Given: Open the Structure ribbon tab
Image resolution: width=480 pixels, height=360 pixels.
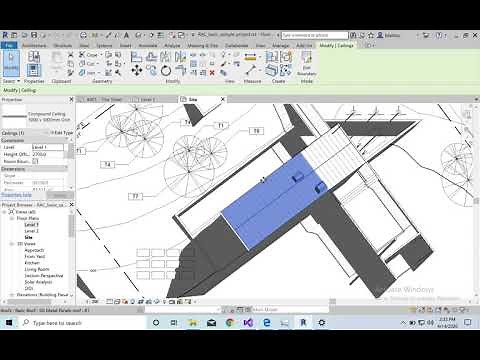Looking at the screenshot, I should 63,45.
